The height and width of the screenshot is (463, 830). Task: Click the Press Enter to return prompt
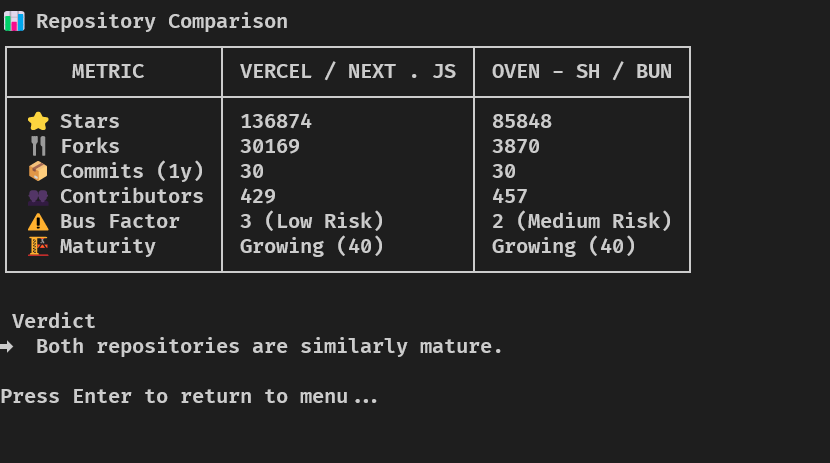click(189, 396)
